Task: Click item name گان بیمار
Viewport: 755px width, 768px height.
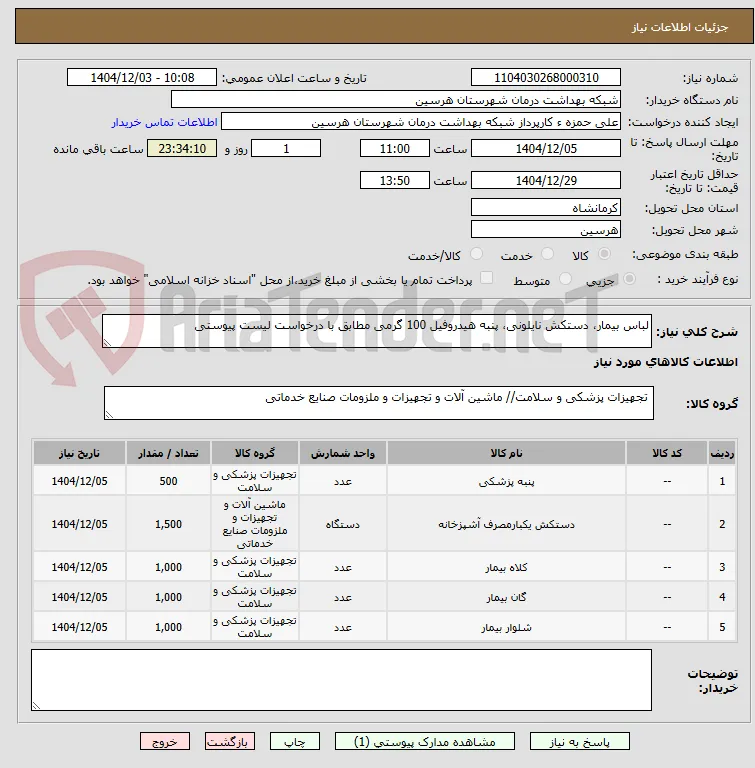Action: coord(506,597)
